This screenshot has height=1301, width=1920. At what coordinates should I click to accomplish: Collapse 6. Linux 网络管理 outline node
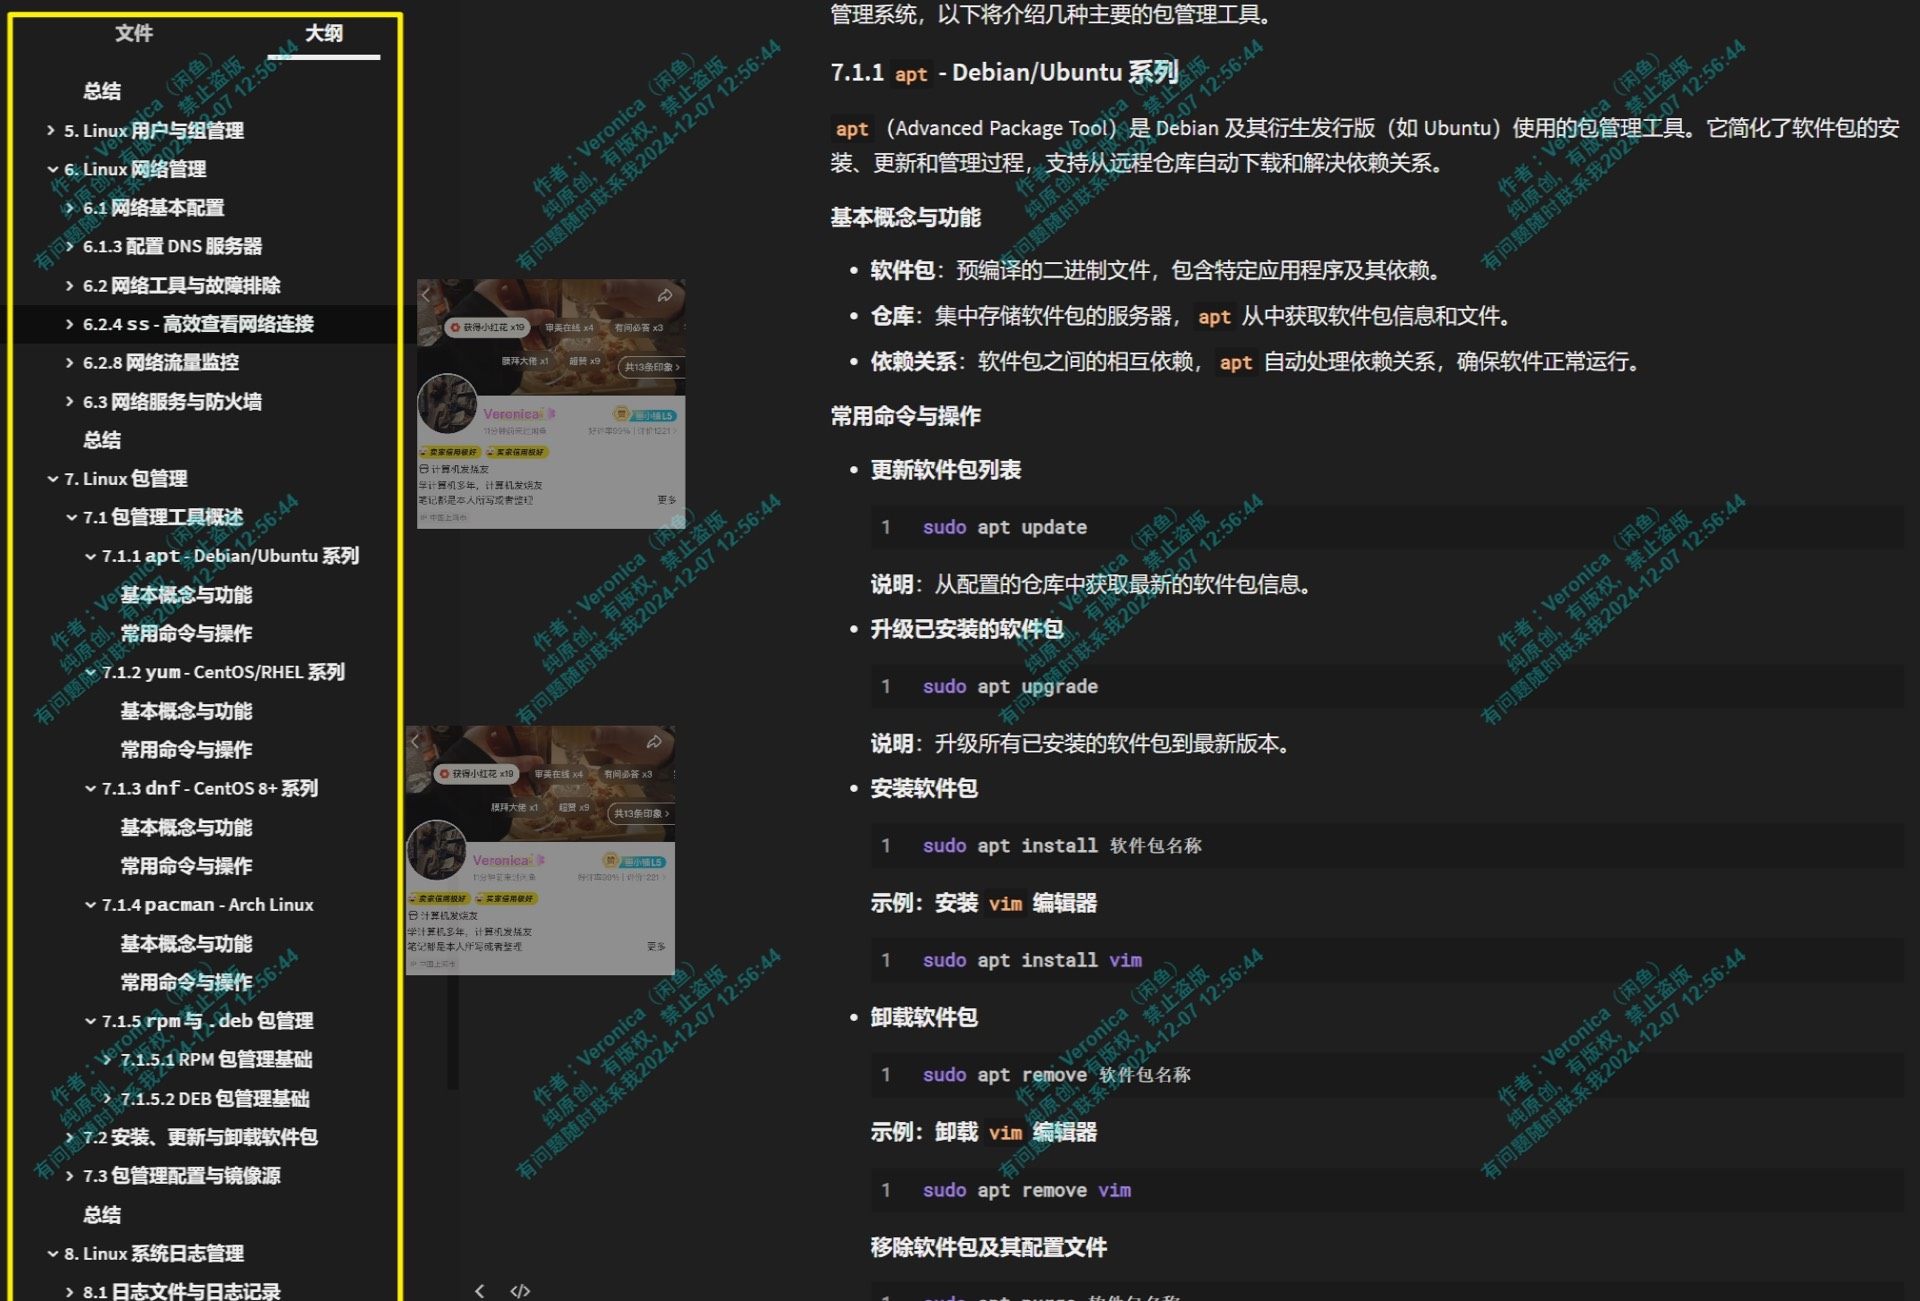coord(52,169)
